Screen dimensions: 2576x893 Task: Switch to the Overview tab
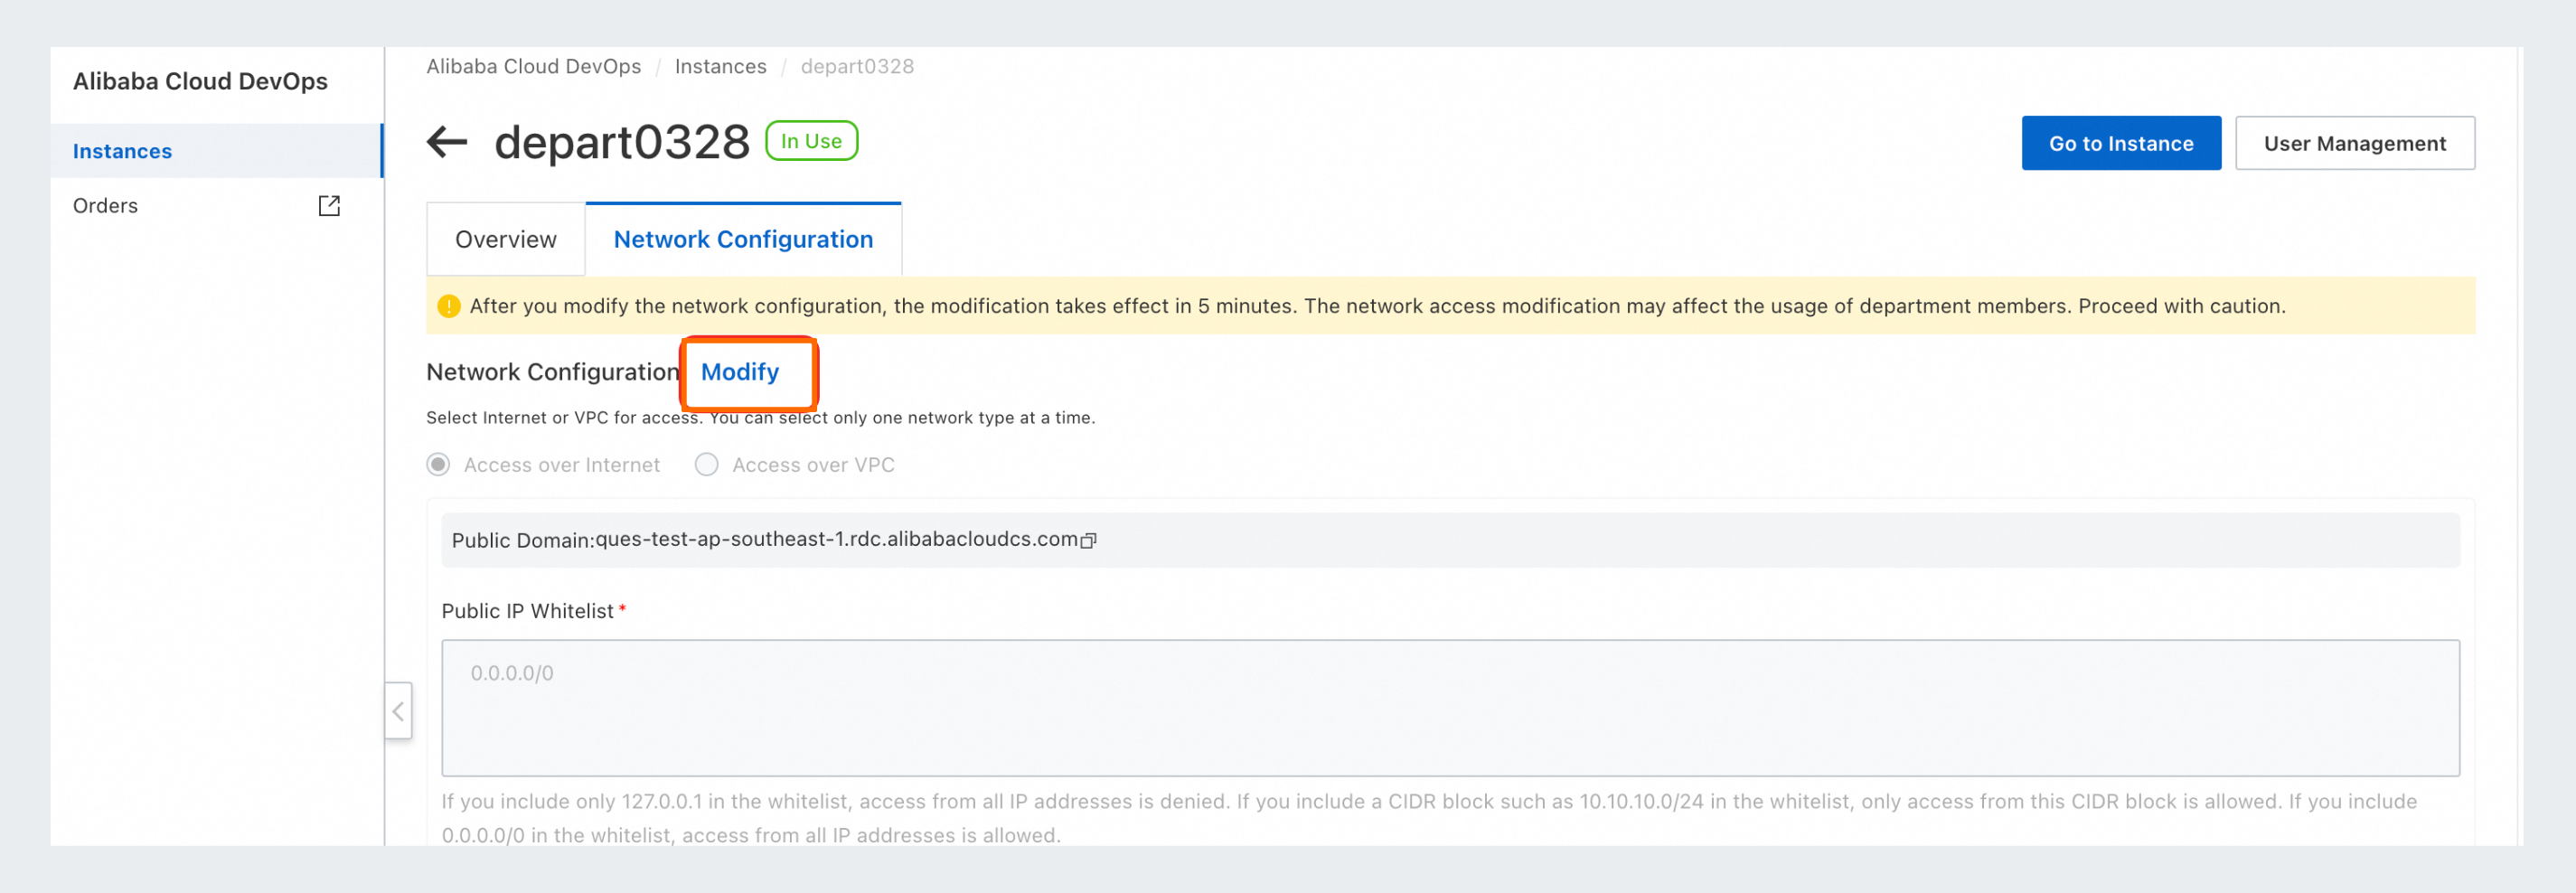click(x=506, y=240)
